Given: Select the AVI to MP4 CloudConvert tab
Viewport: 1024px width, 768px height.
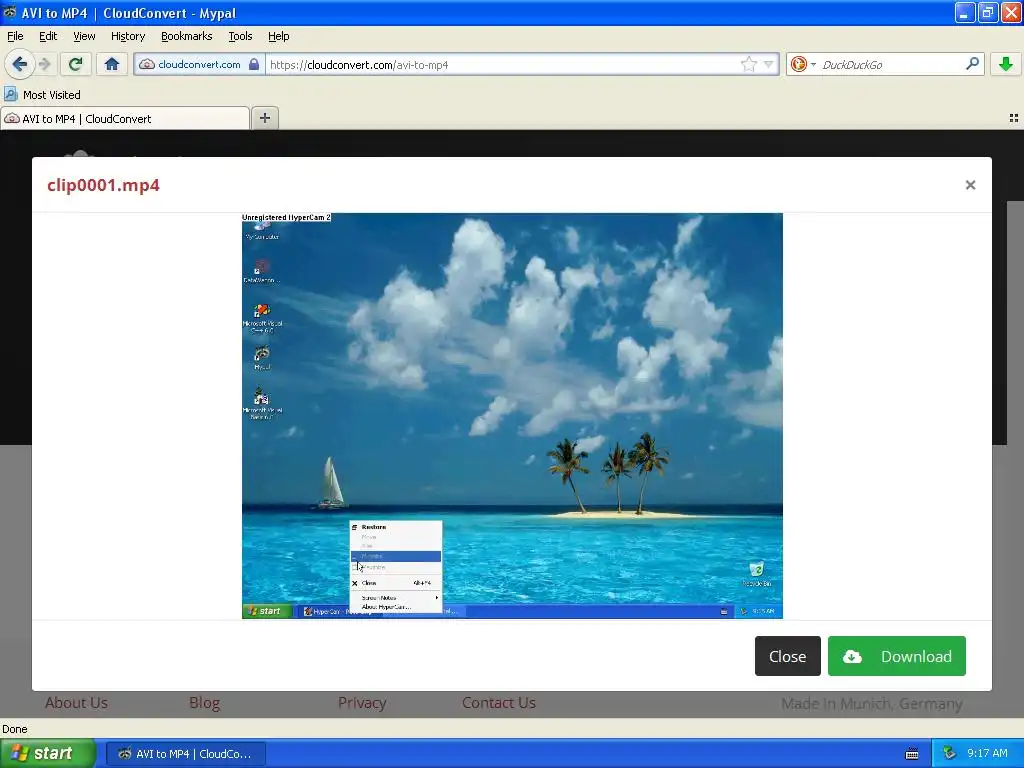Looking at the screenshot, I should [124, 118].
